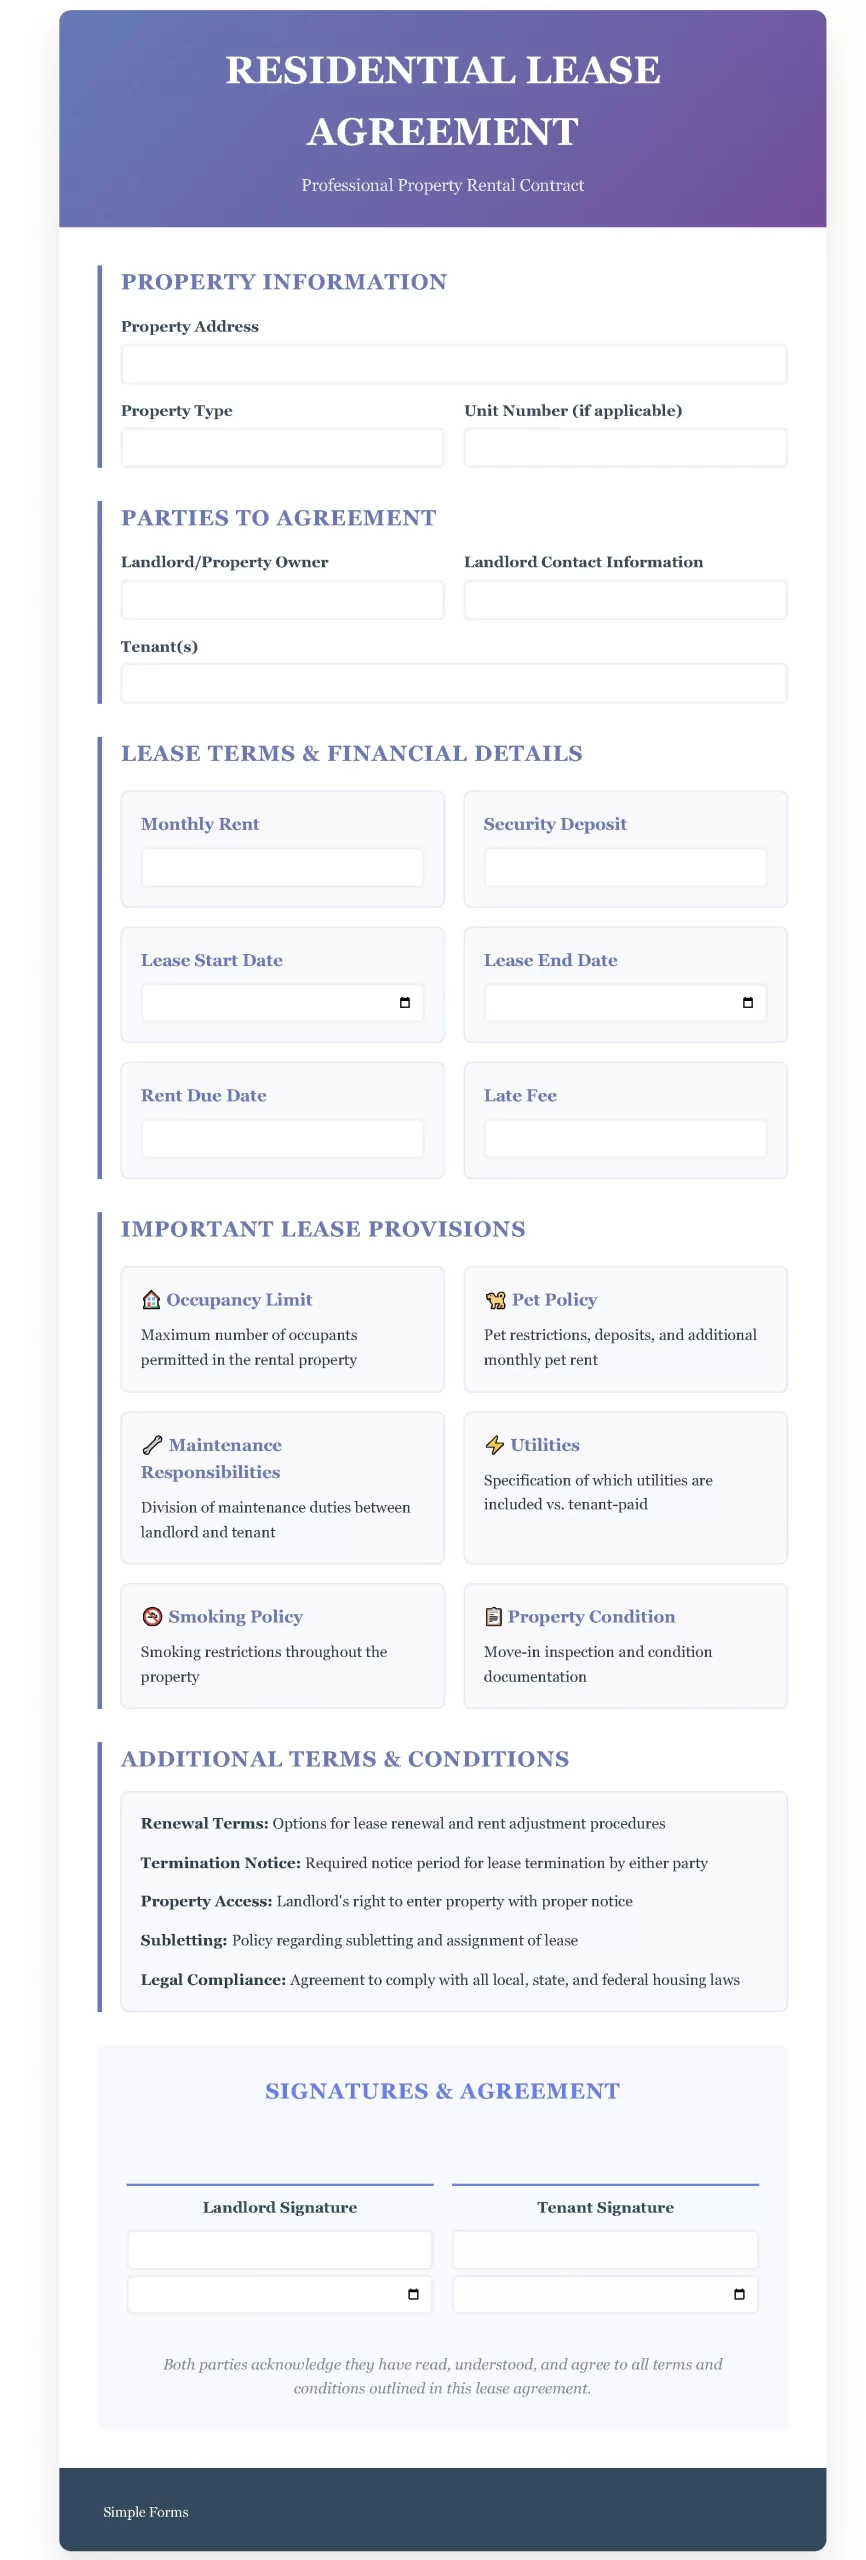Click the Unit Number field

point(625,448)
